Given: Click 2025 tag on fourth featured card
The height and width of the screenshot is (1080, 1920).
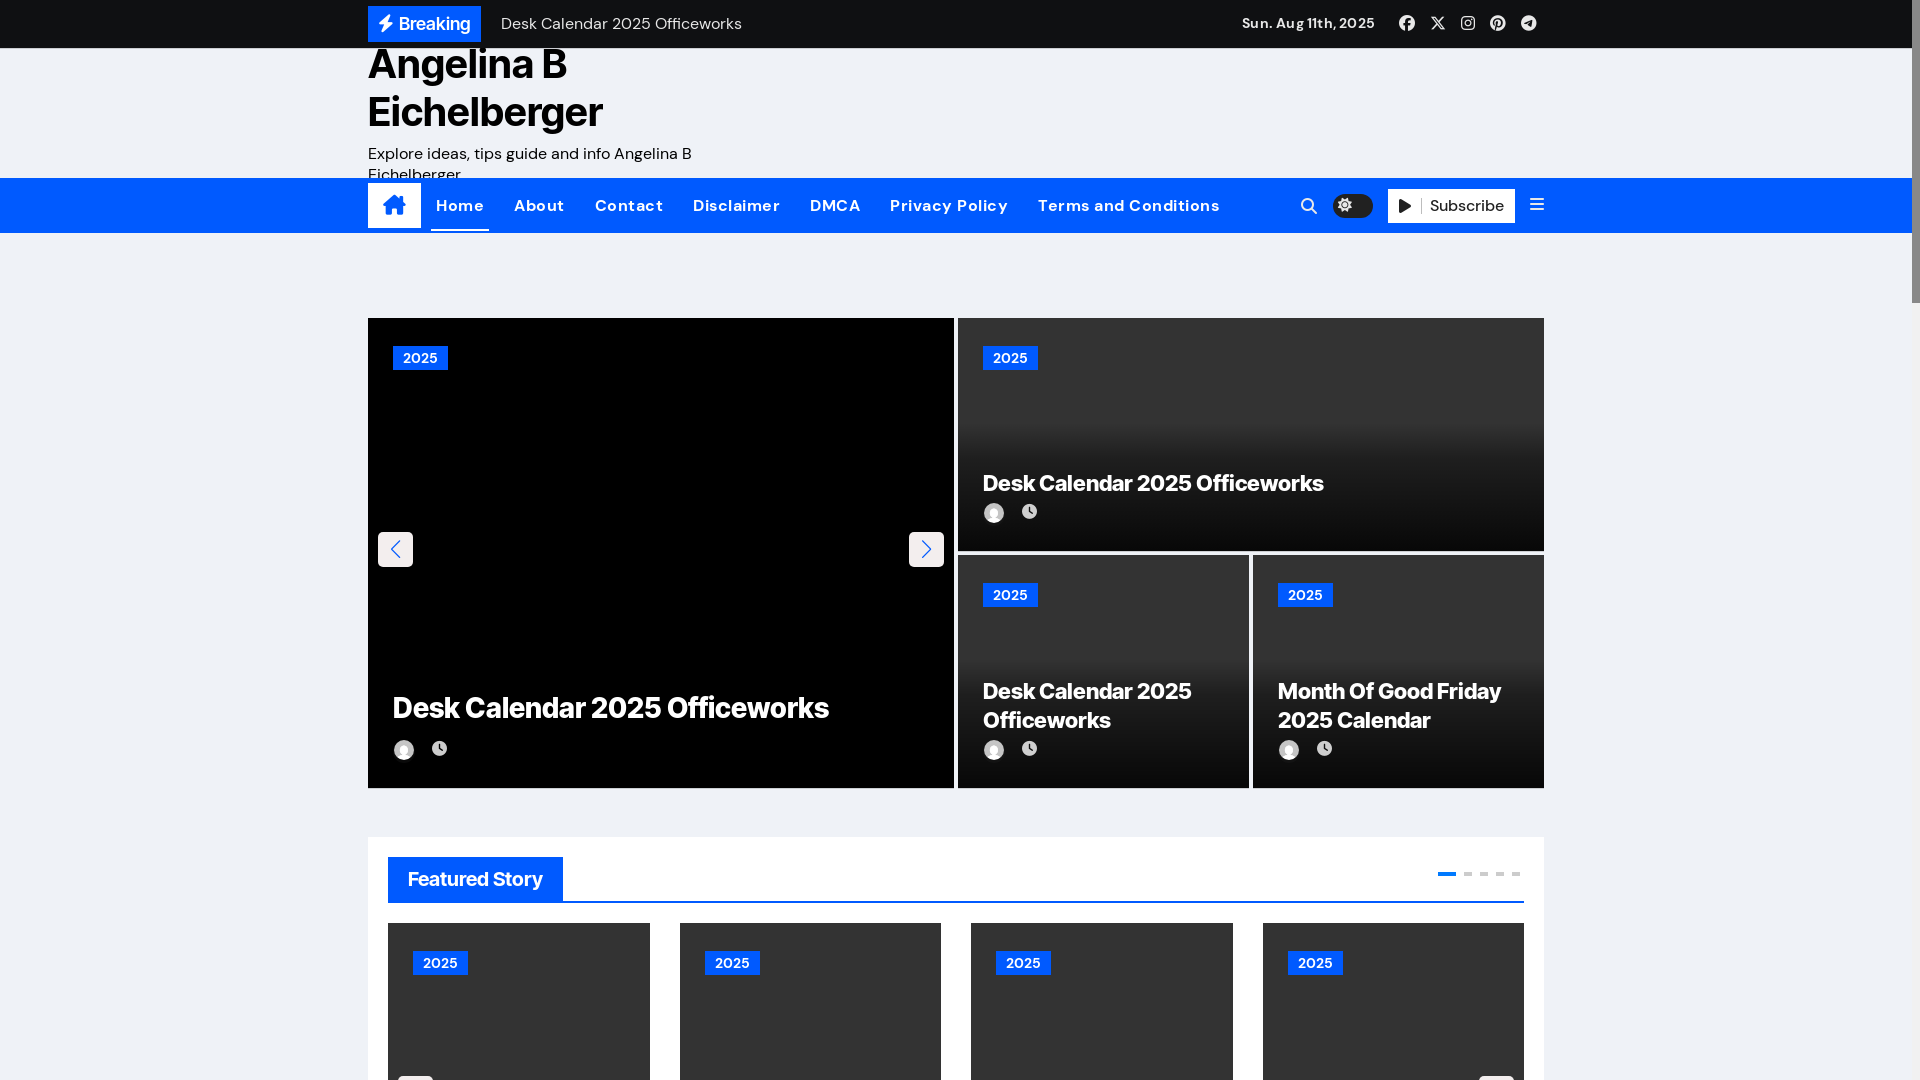Looking at the screenshot, I should [x=1315, y=963].
